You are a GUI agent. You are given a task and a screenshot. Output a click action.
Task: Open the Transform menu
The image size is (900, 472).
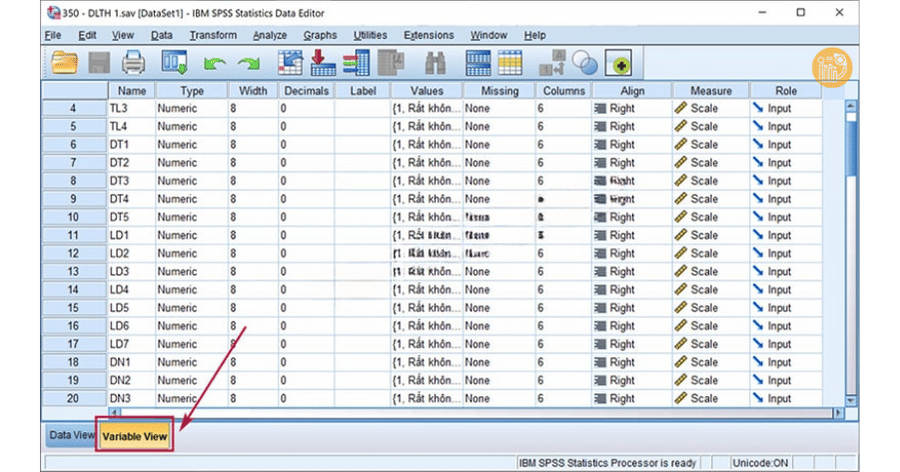tap(213, 35)
